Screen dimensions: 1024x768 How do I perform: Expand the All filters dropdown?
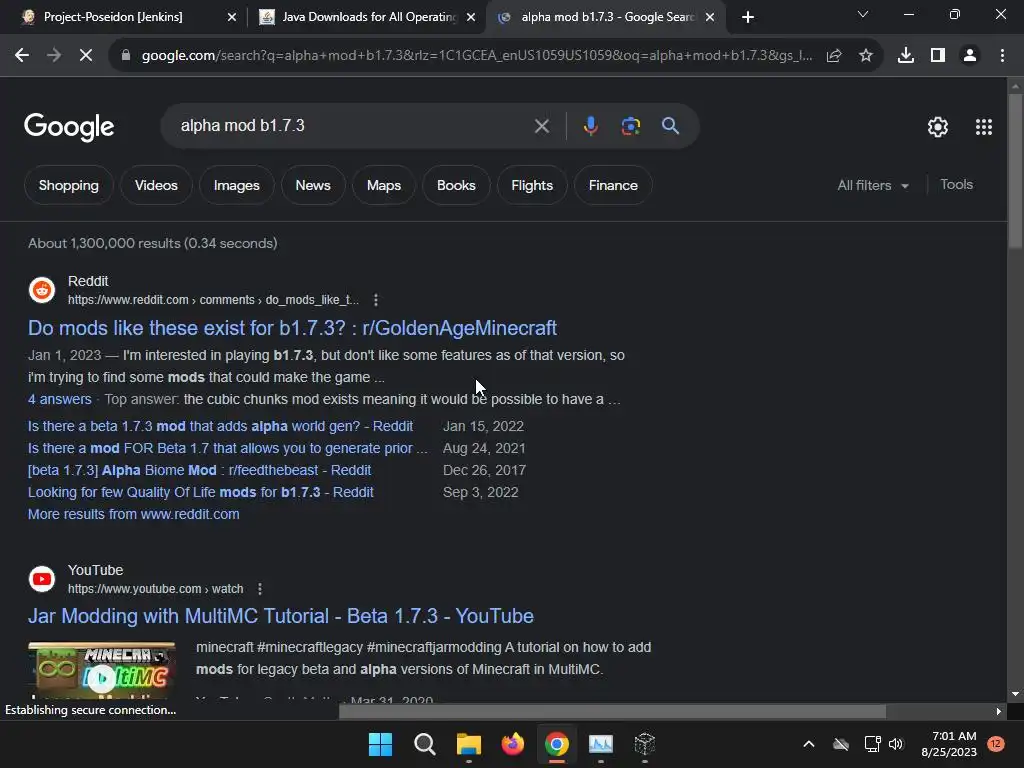[873, 185]
